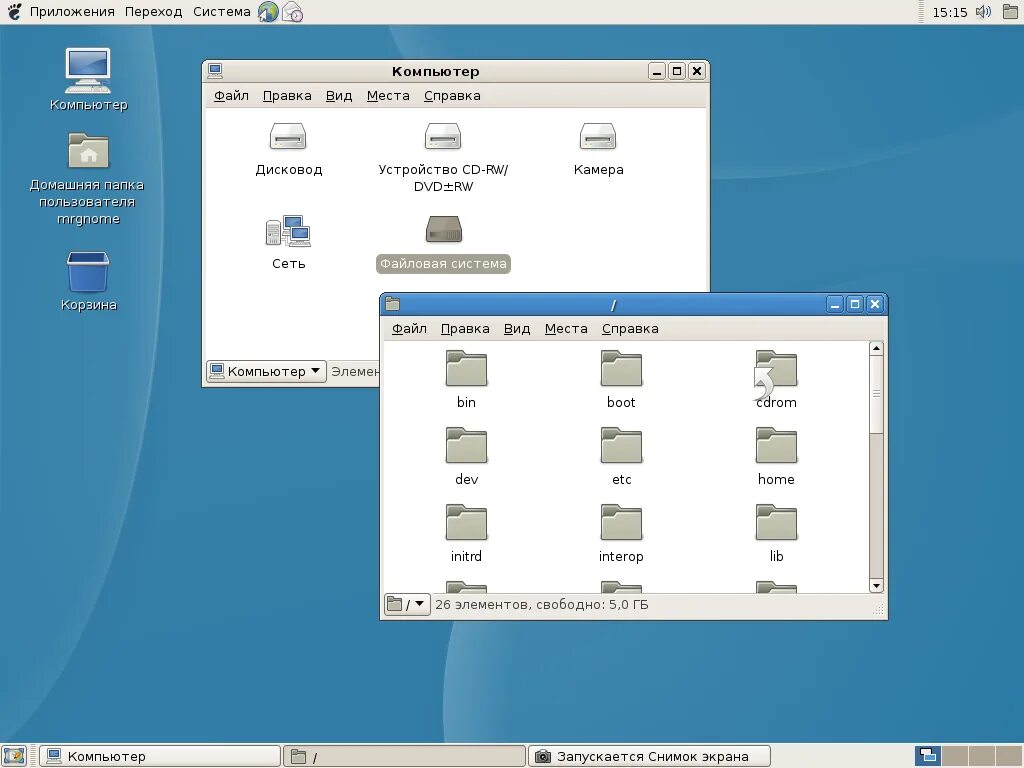Click the scrollbar down arrow in / window
The width and height of the screenshot is (1024, 768).
coord(876,585)
